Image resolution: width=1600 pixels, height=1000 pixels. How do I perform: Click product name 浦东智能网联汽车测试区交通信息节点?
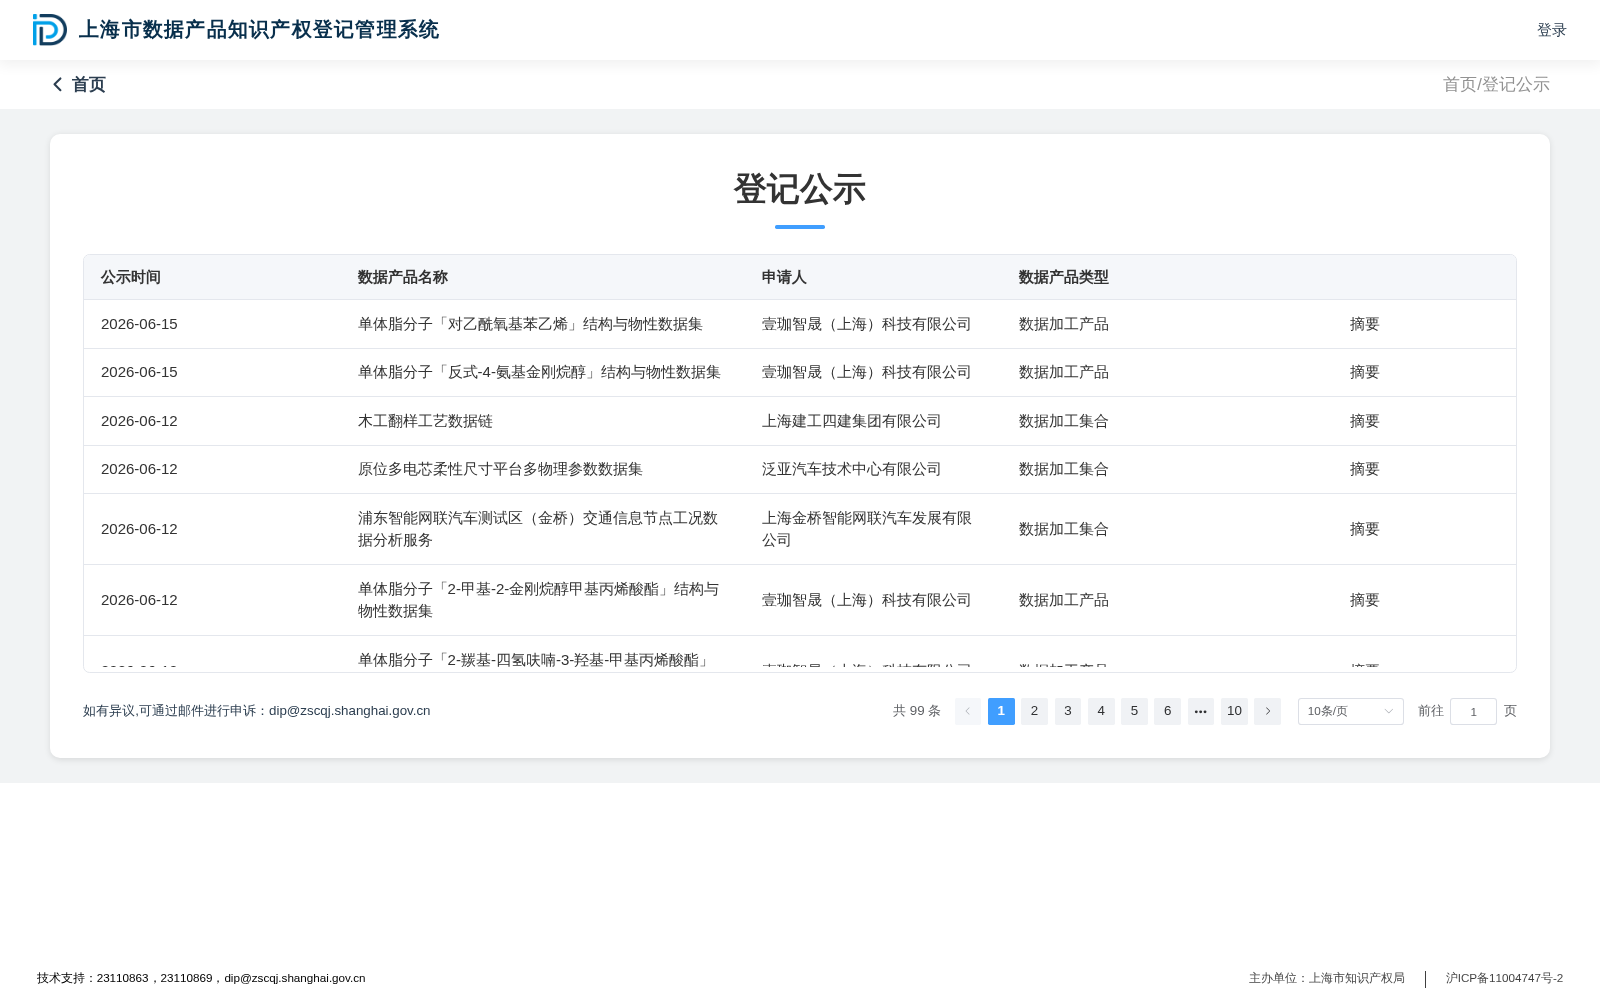(x=538, y=529)
